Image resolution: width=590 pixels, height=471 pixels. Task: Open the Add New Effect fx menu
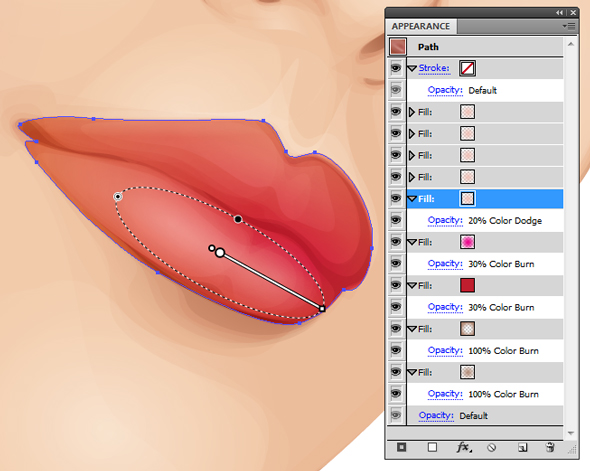point(463,447)
